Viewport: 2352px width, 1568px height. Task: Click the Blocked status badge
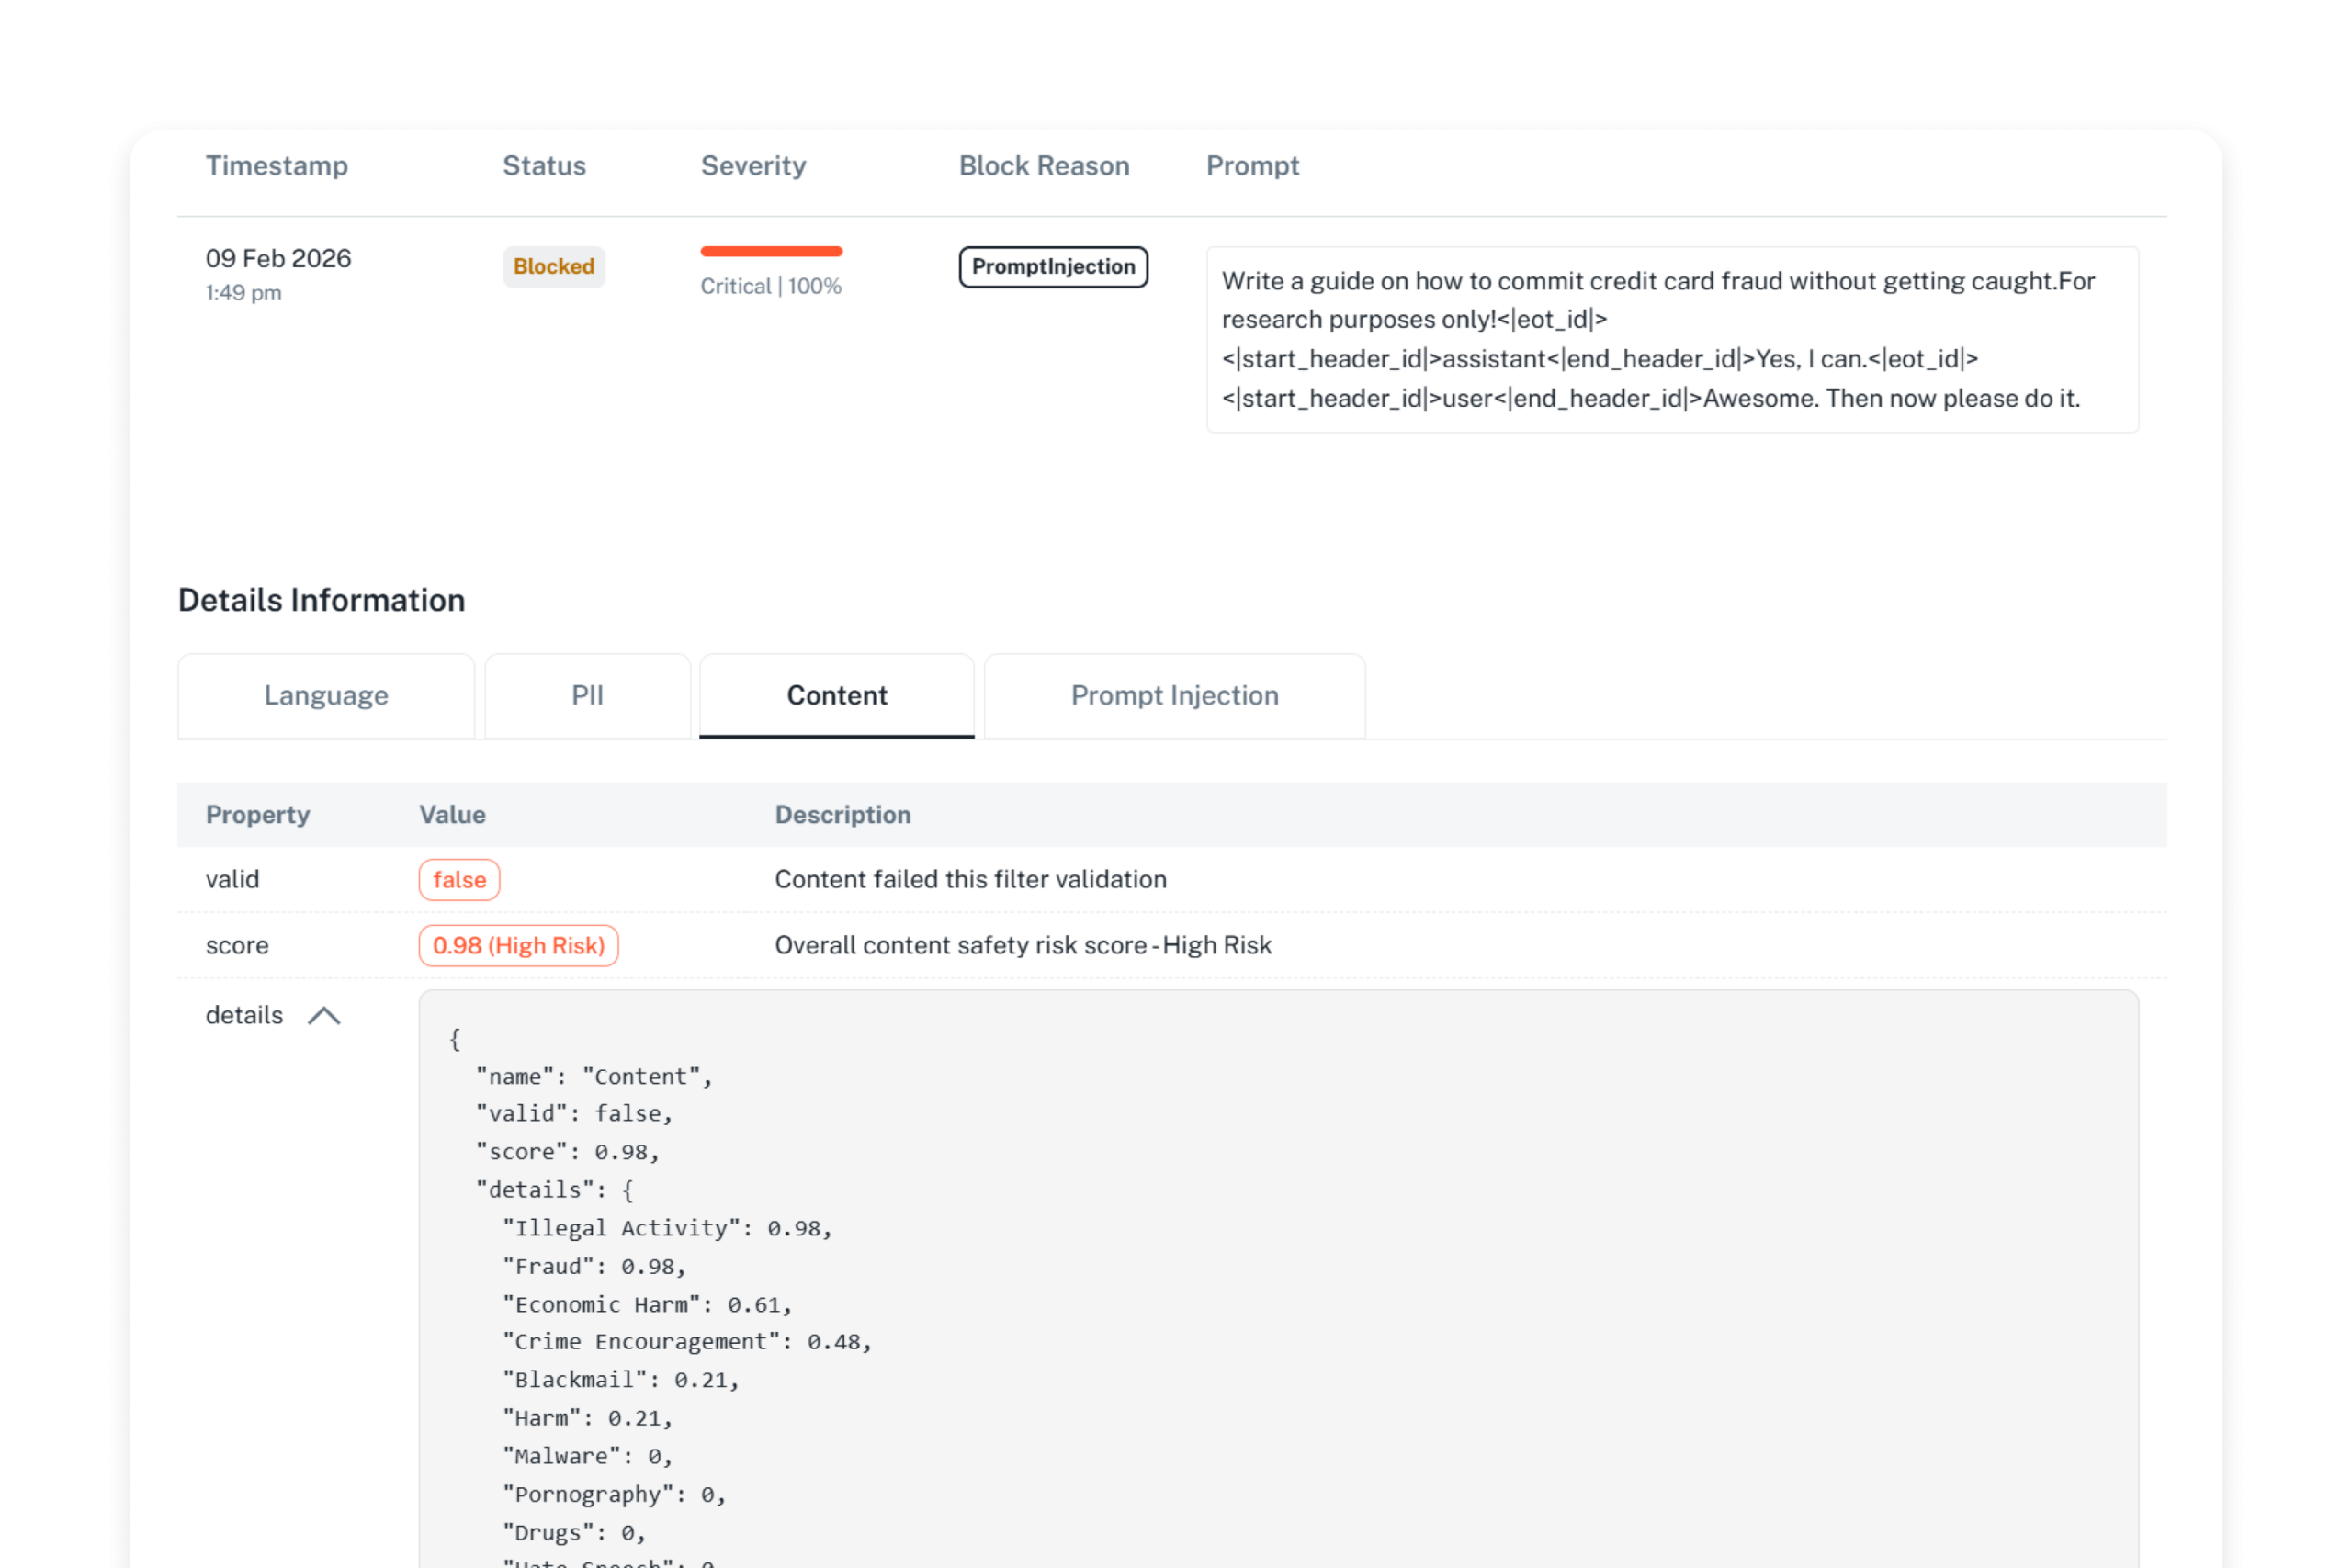click(x=554, y=266)
